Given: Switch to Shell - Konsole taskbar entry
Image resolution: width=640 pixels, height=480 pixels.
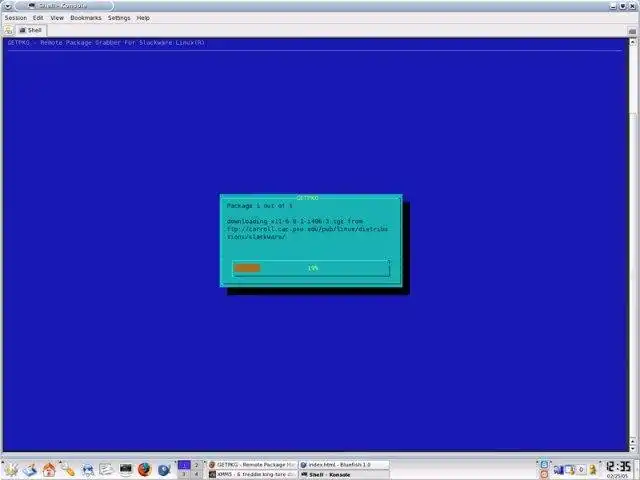Looking at the screenshot, I should click(344, 474).
